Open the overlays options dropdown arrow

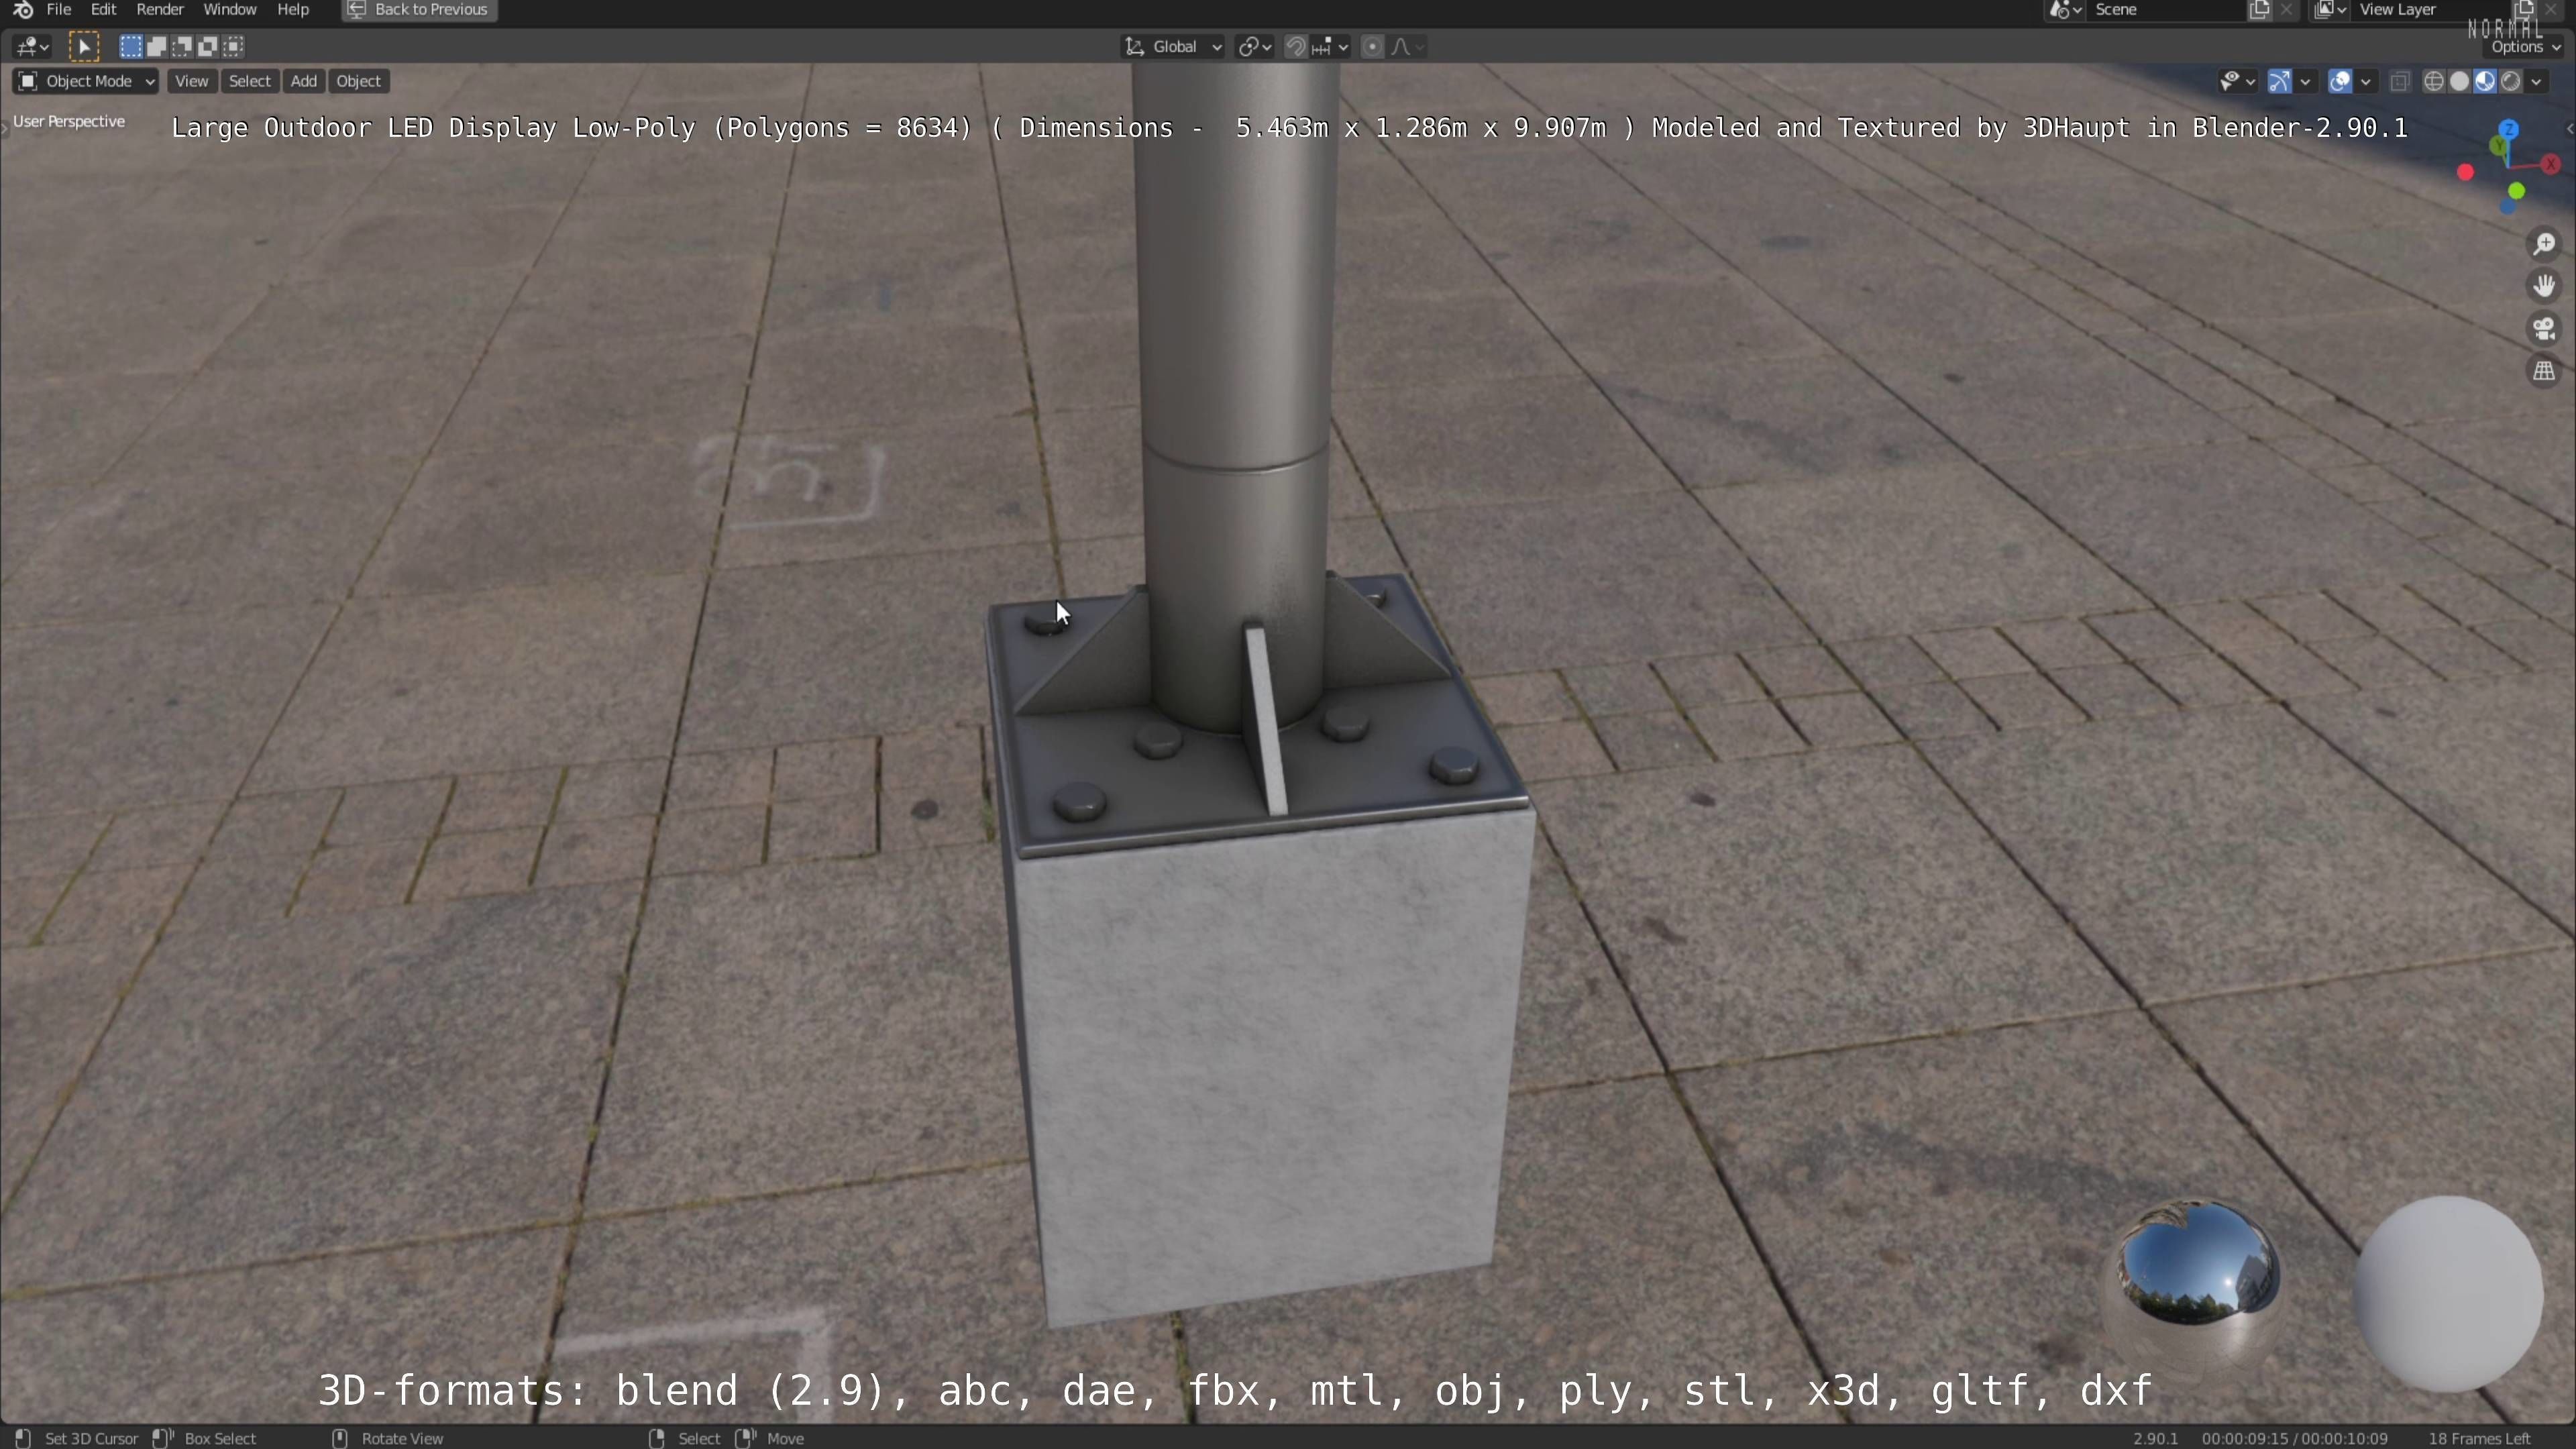pos(2366,81)
